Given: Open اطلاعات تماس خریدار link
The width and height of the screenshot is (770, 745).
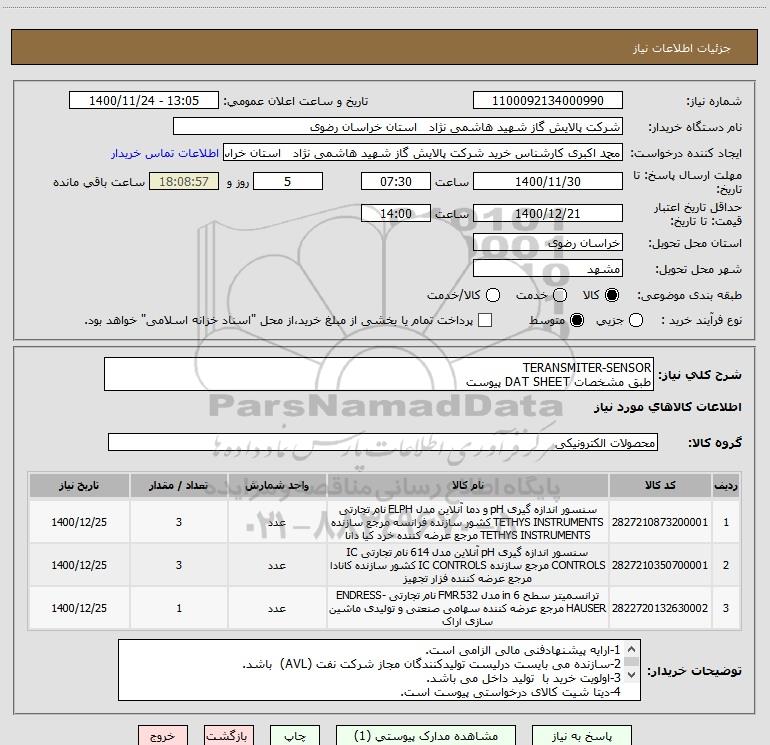Looking at the screenshot, I should click(x=165, y=153).
